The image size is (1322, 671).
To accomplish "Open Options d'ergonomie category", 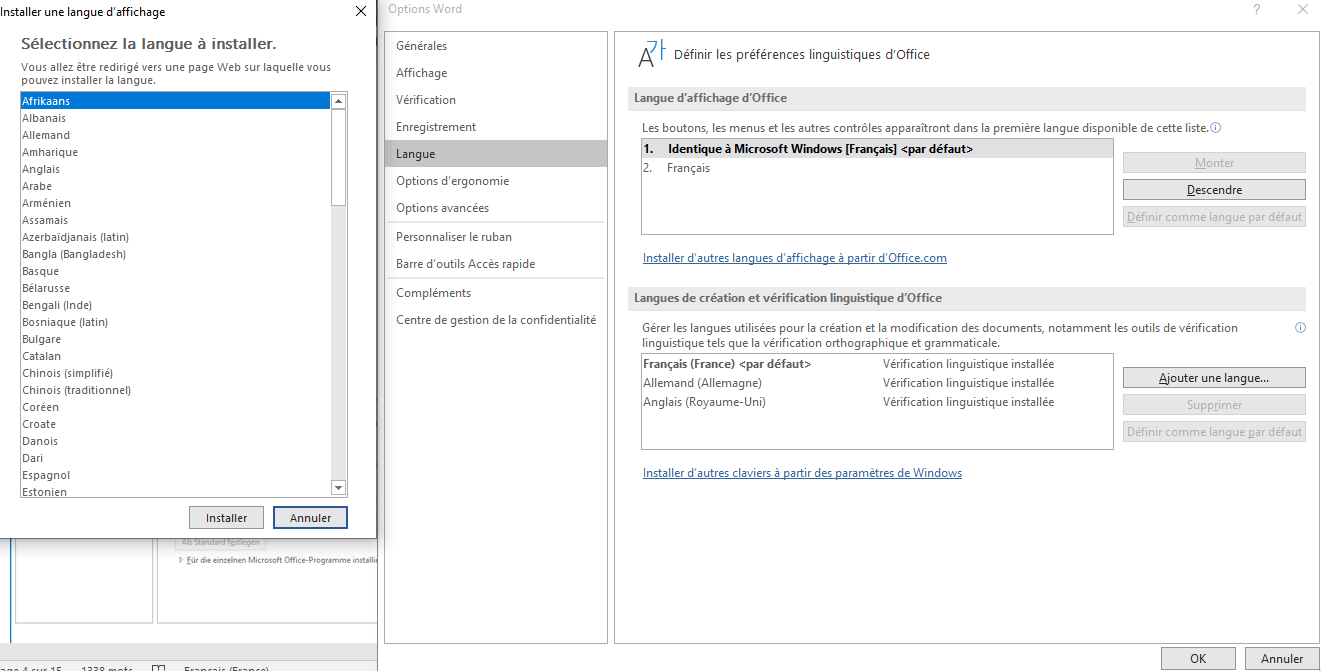I will point(495,181).
